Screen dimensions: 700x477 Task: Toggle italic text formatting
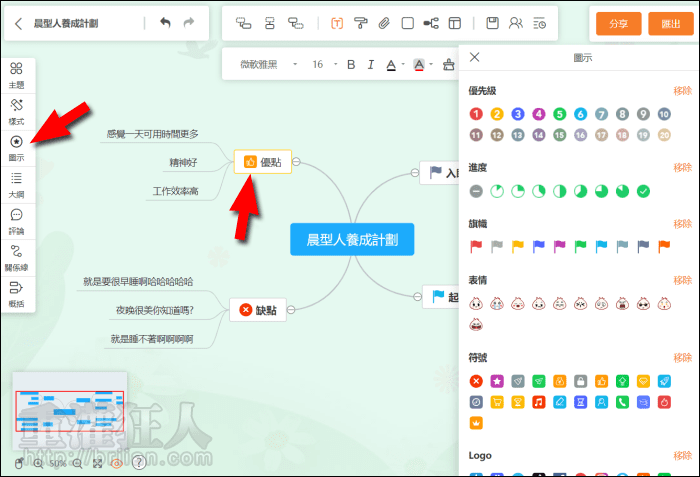[370, 65]
